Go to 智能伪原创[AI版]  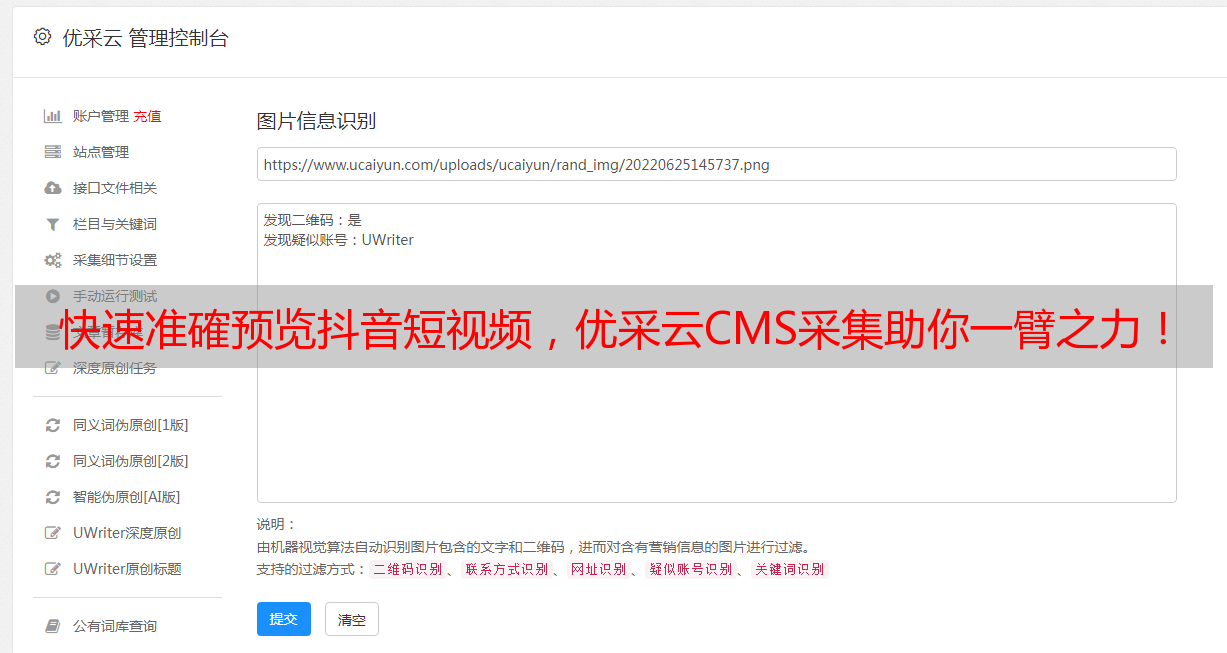coord(126,497)
